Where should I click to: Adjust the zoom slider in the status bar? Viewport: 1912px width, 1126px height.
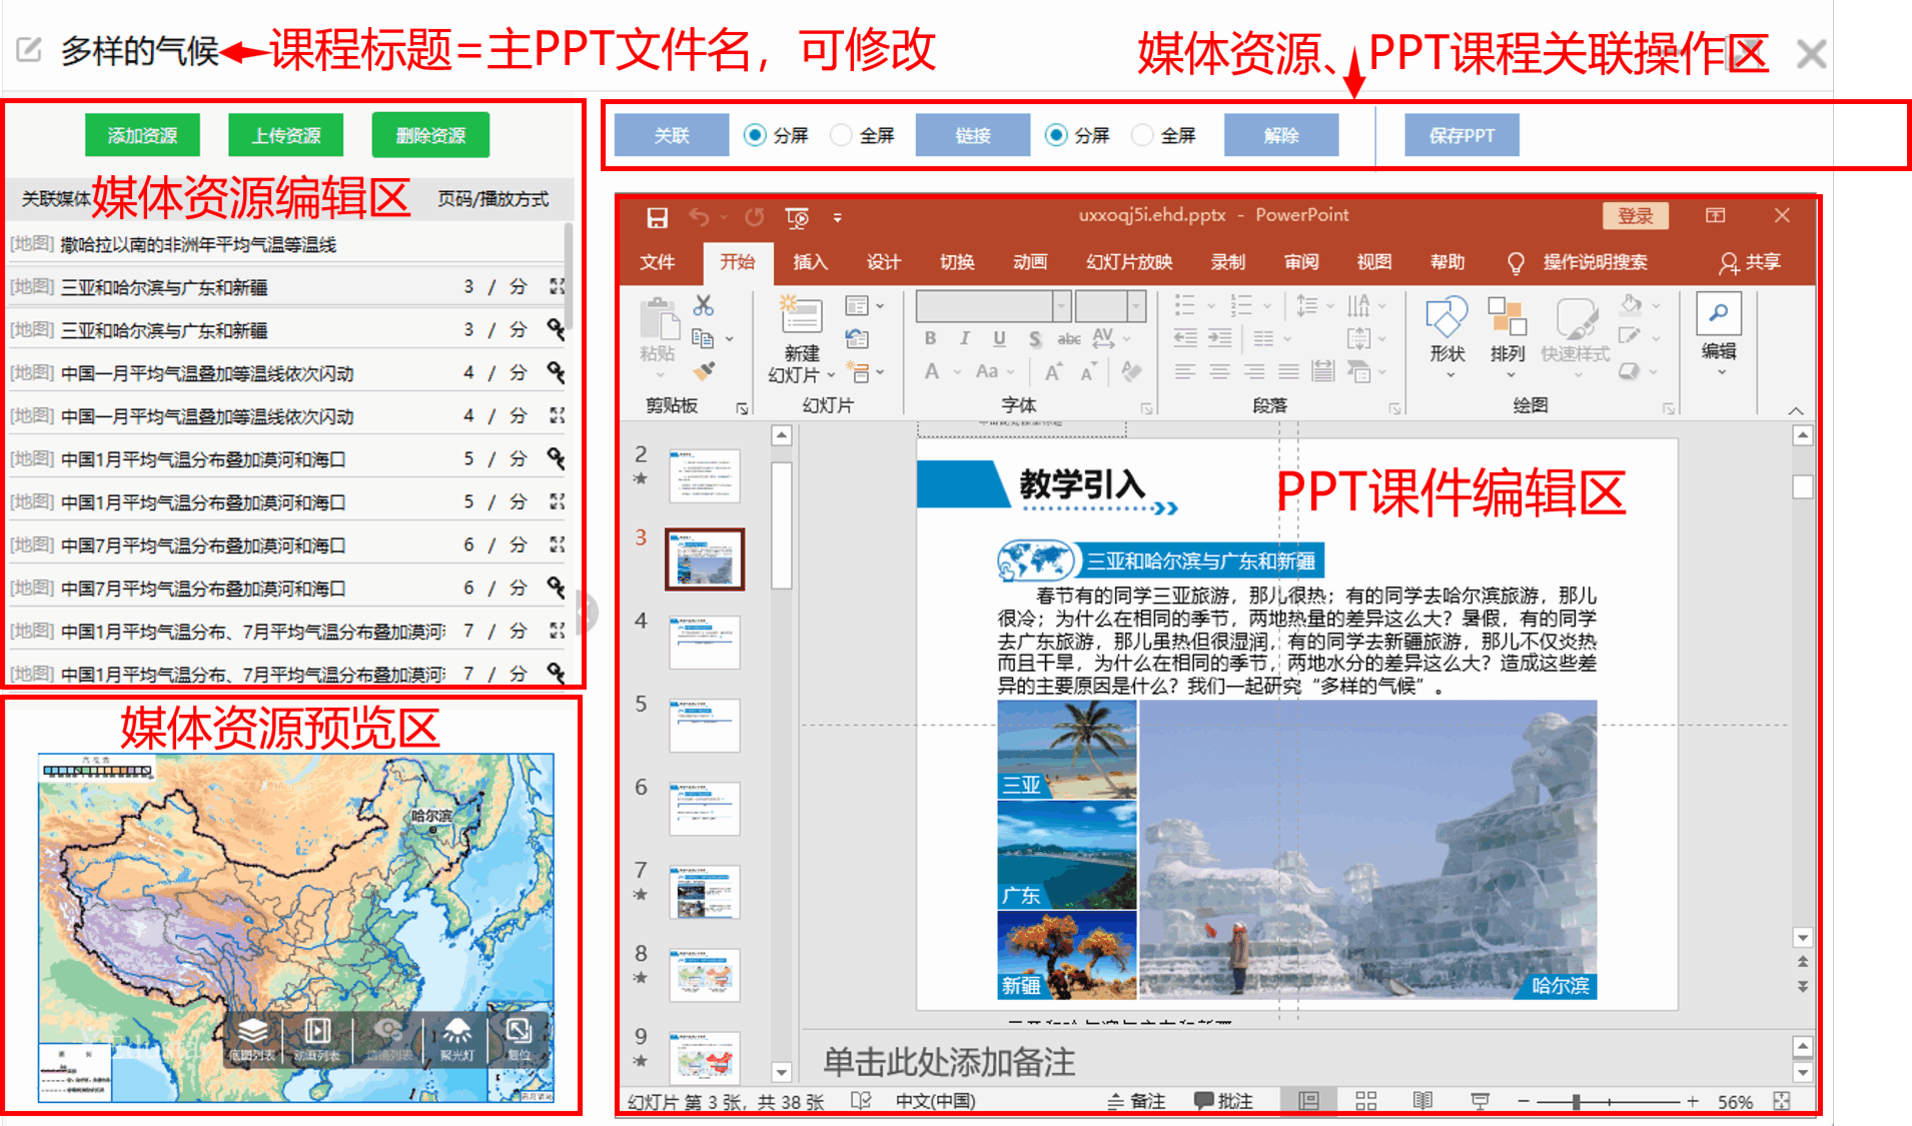click(1576, 1101)
